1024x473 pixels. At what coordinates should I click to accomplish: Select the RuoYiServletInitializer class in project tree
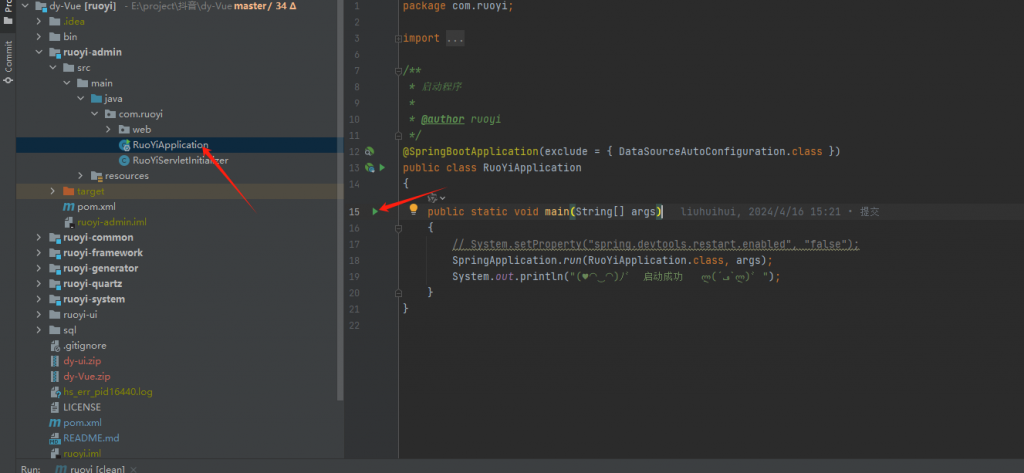pyautogui.click(x=180, y=160)
